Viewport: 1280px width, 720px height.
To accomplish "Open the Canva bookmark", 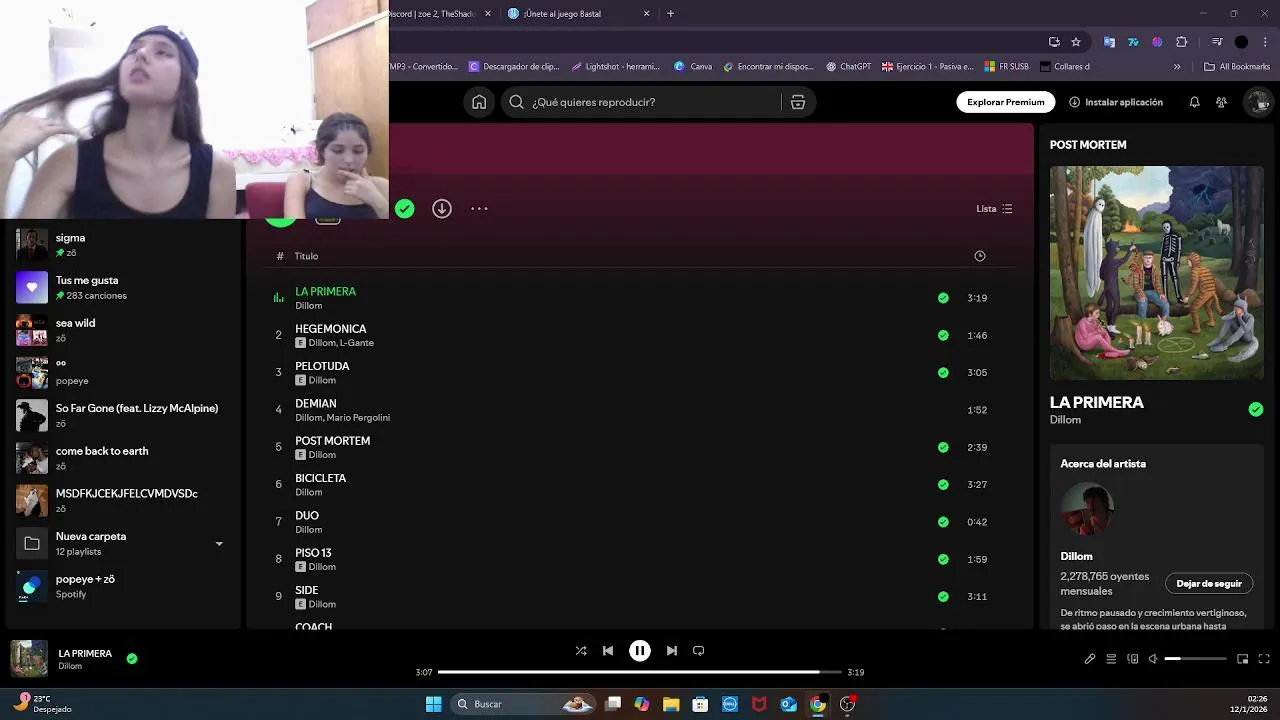I will coord(693,67).
